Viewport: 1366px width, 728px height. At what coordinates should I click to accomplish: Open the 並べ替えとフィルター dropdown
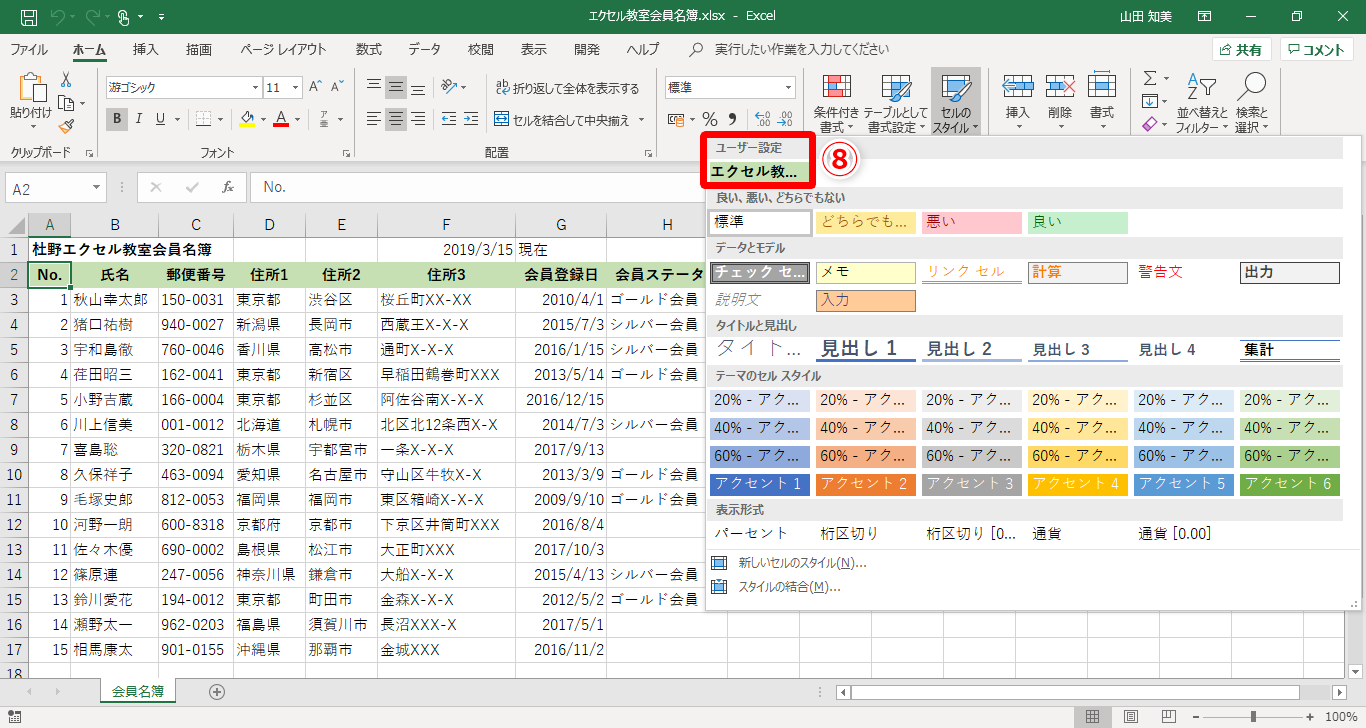click(1203, 103)
